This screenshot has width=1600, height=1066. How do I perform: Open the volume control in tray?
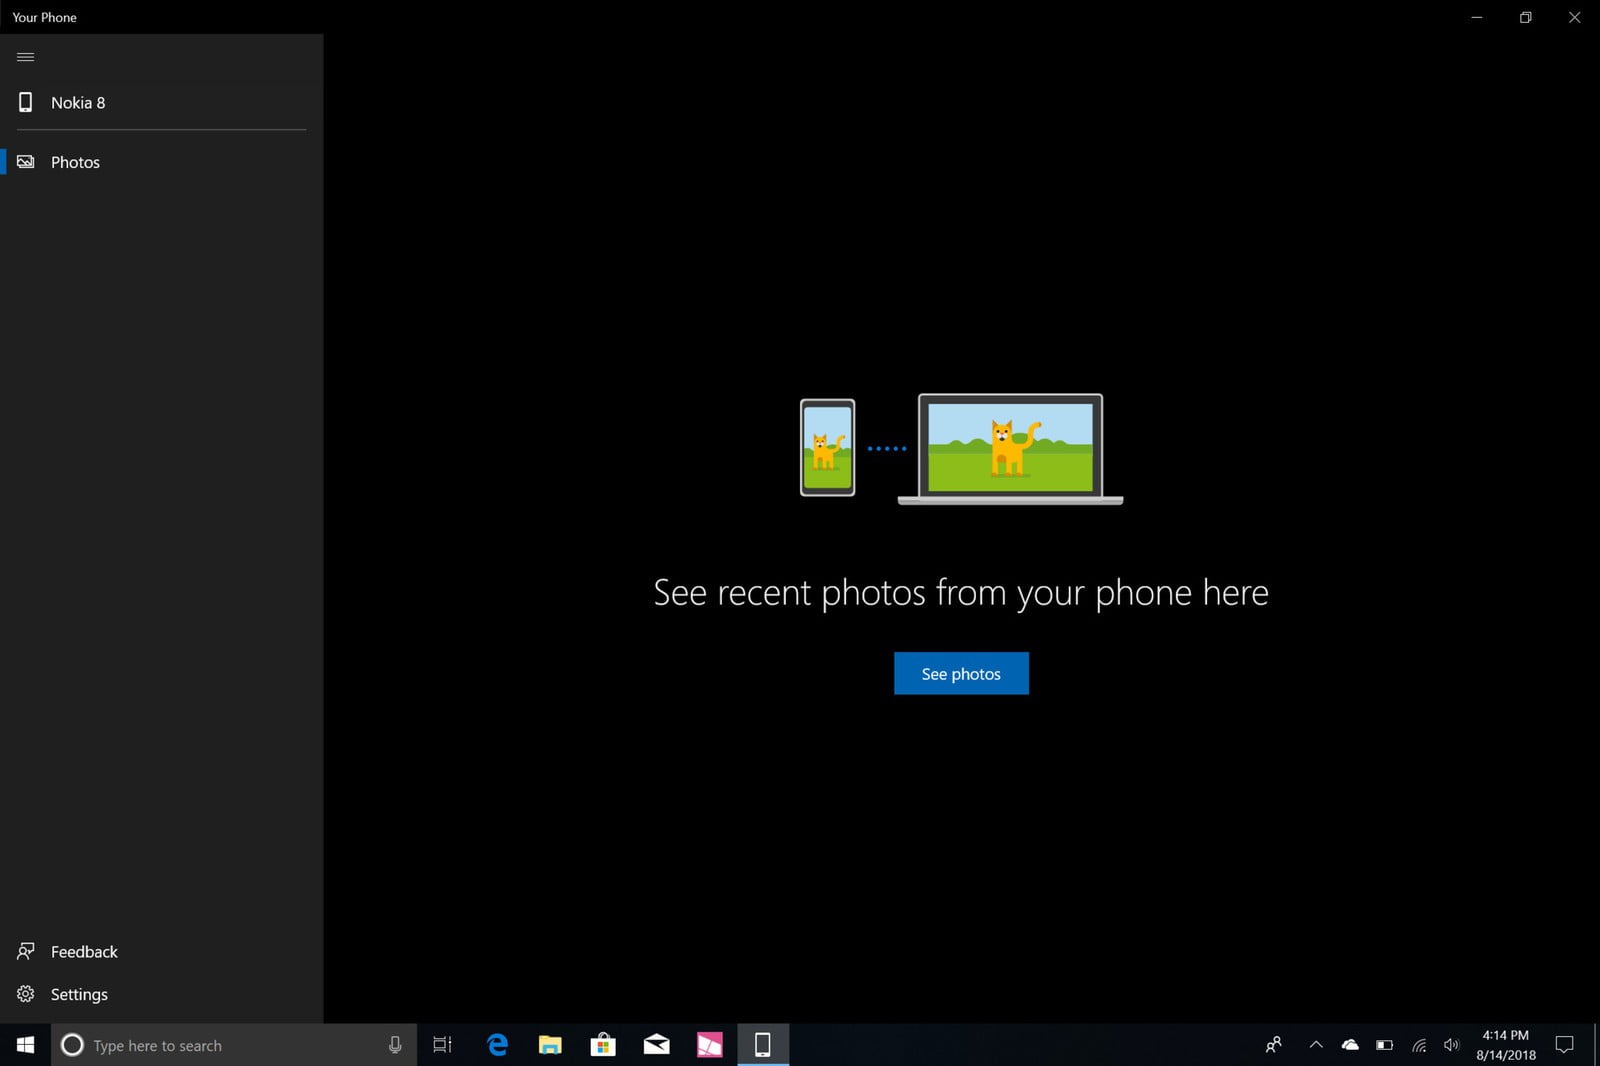(1451, 1045)
